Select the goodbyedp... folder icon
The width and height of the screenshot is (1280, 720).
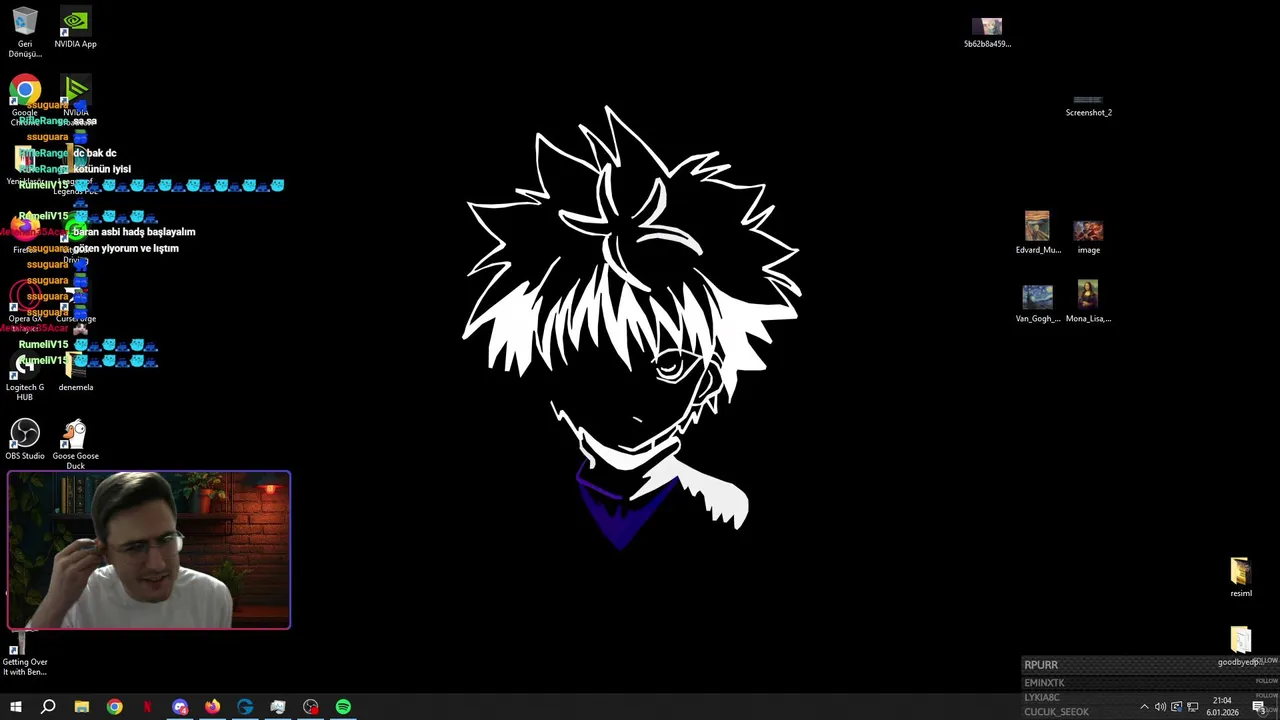coord(1240,646)
